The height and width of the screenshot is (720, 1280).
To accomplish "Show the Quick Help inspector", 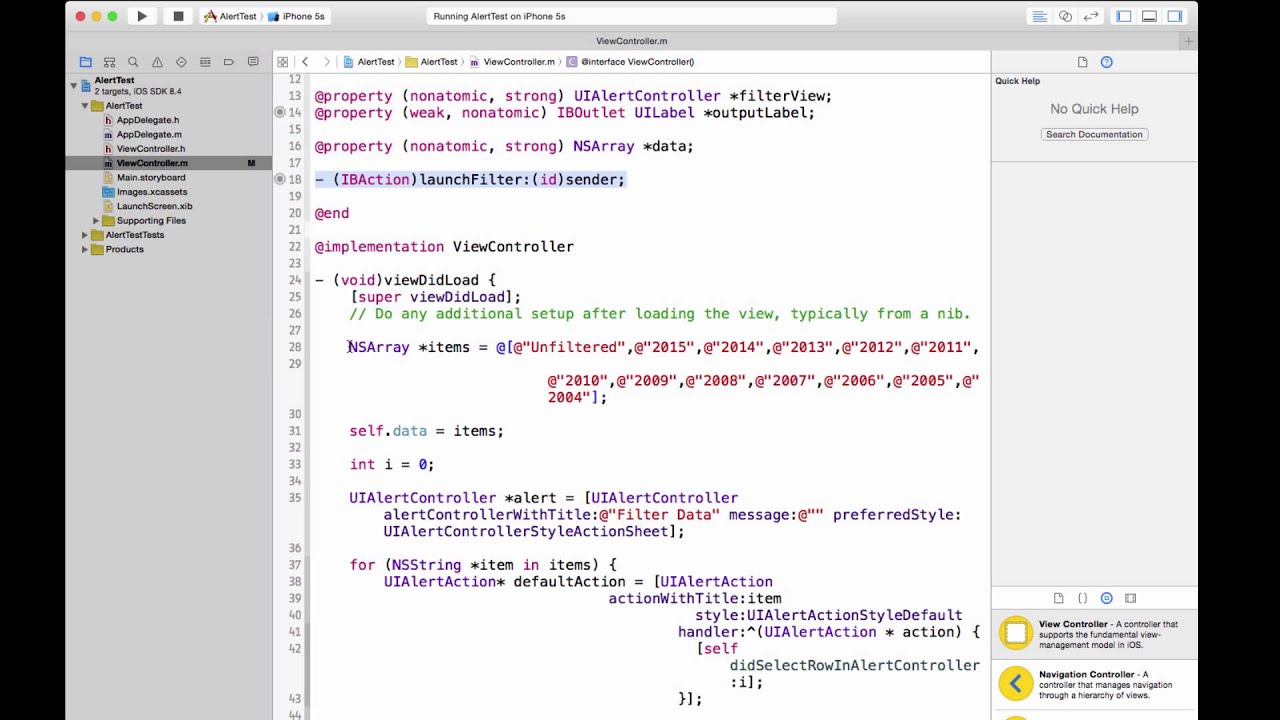I will point(1106,62).
